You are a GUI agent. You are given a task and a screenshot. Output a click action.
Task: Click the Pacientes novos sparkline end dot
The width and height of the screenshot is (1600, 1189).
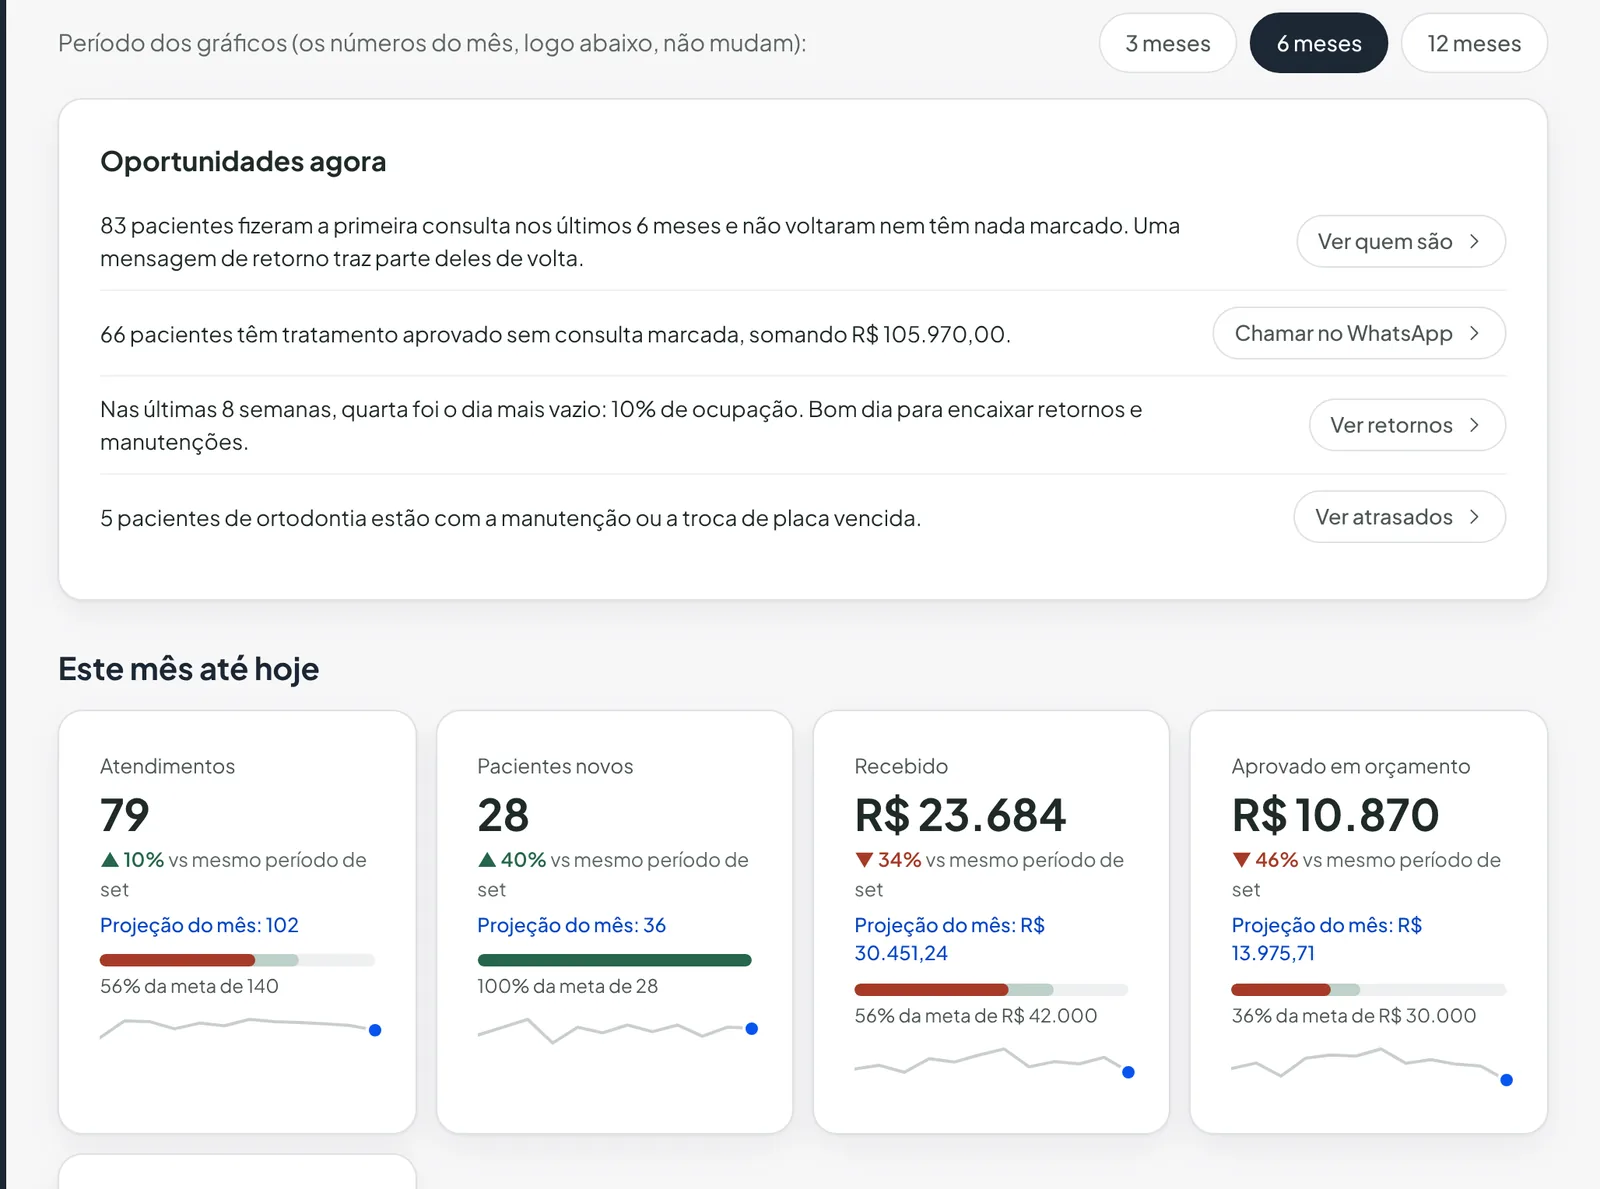click(x=752, y=1028)
